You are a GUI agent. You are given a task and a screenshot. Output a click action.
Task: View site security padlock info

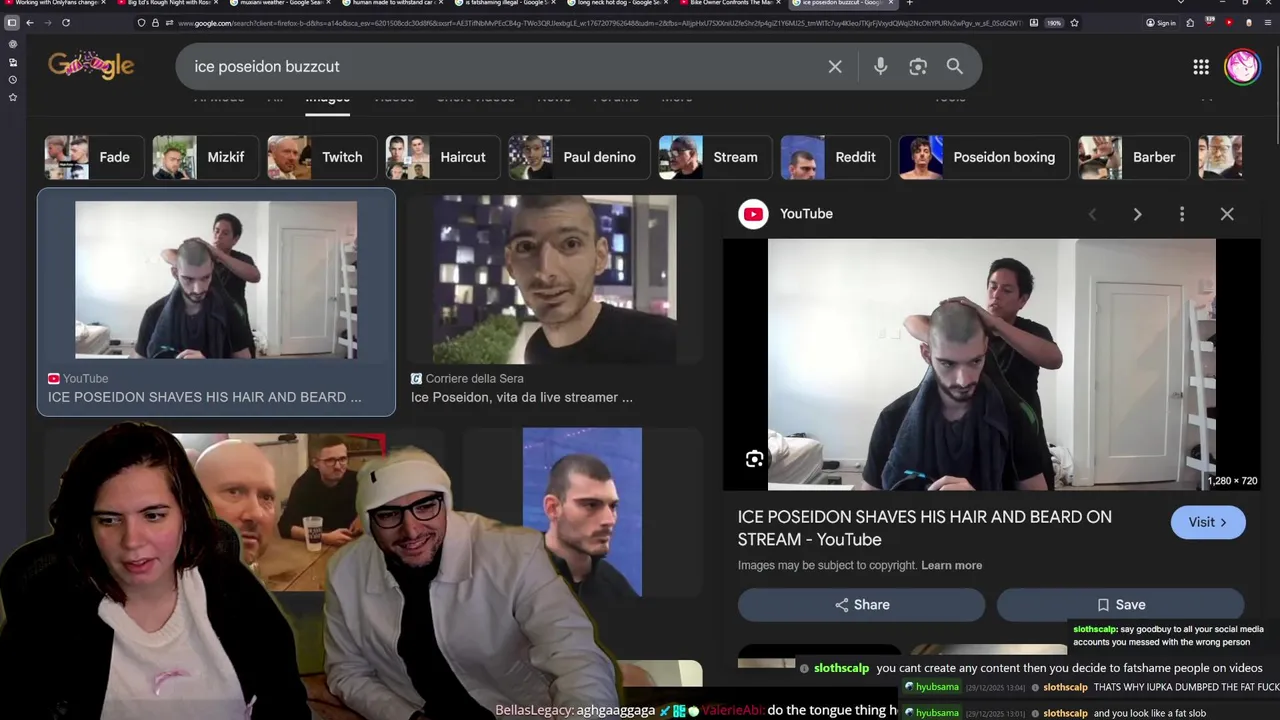154,22
